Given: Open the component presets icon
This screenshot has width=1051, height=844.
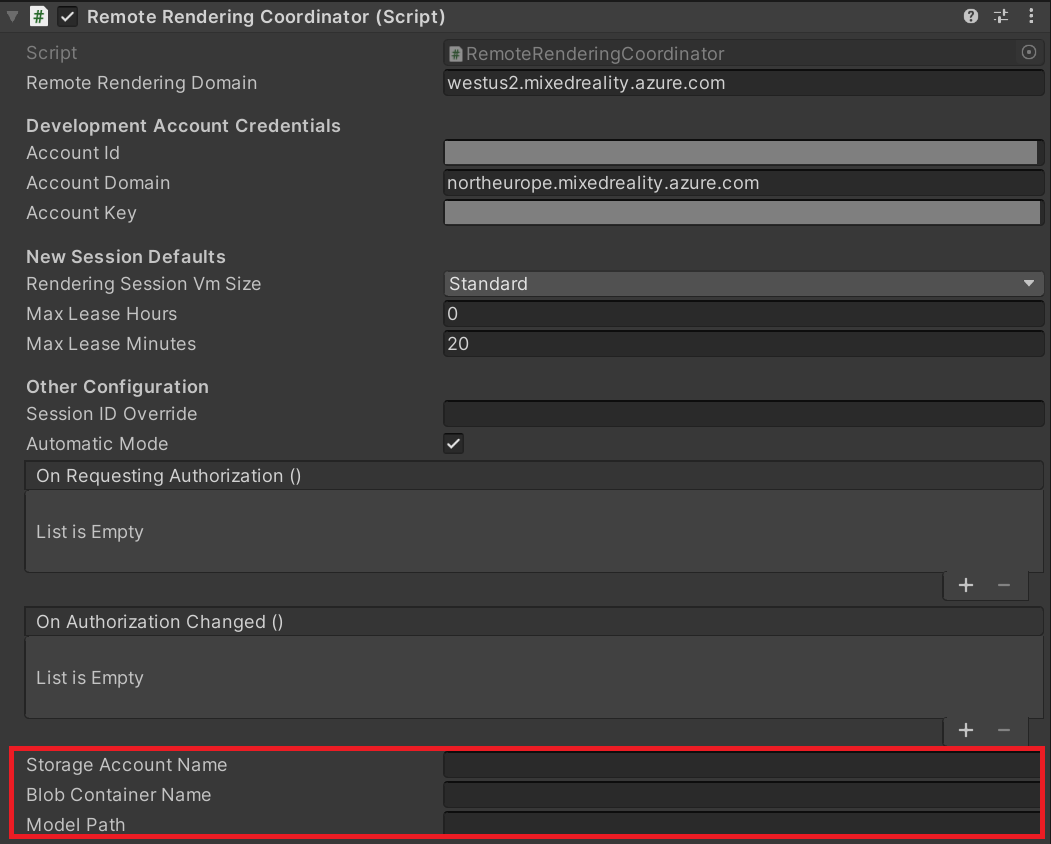Looking at the screenshot, I should tap(1001, 17).
